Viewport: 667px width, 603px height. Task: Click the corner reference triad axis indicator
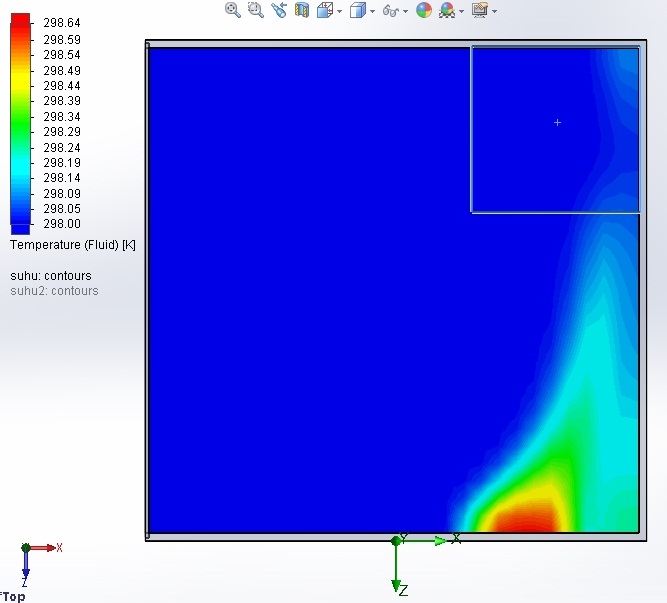point(41,564)
